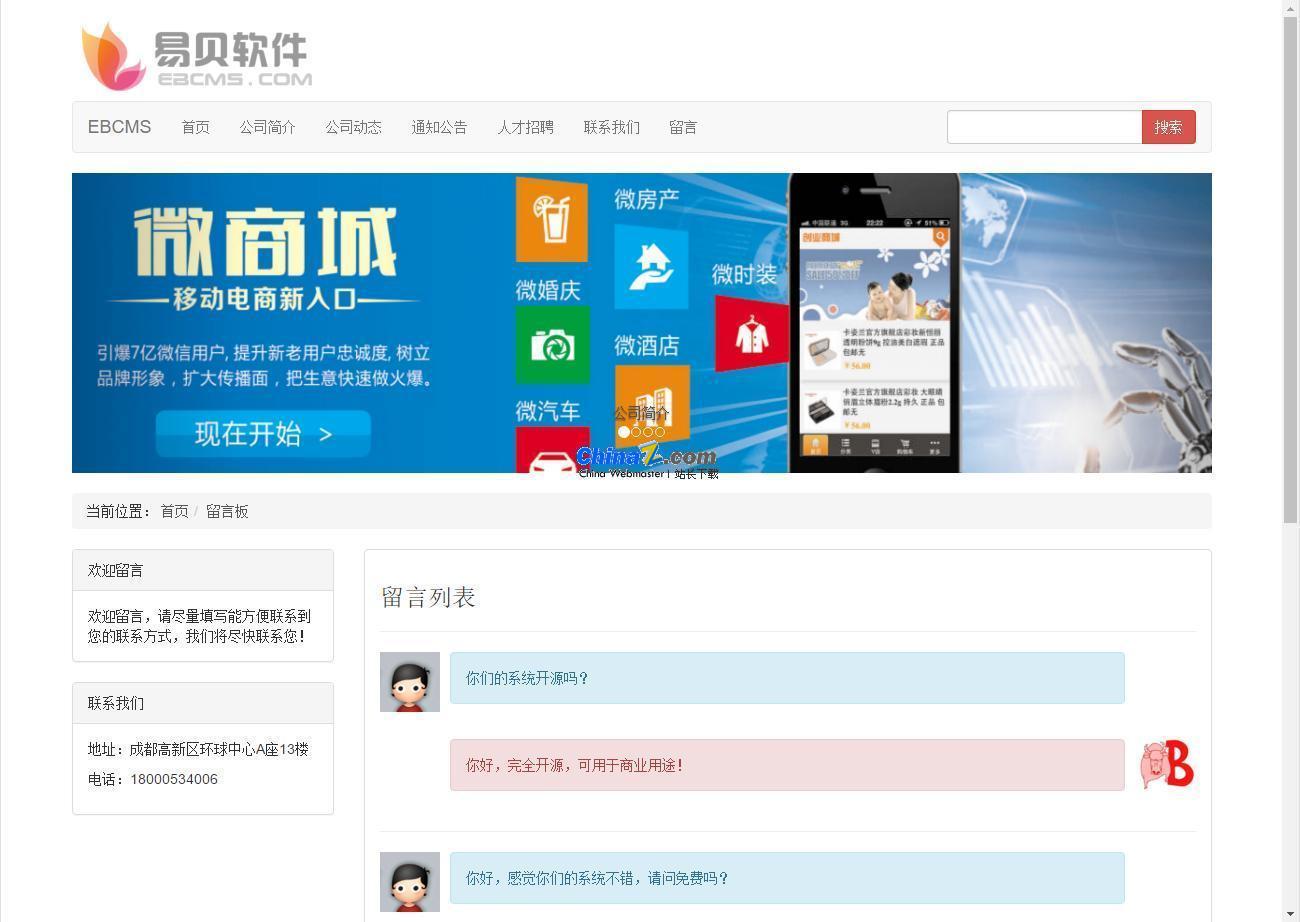
Task: Go to 人才招聘 in the navbar
Action: coord(525,127)
